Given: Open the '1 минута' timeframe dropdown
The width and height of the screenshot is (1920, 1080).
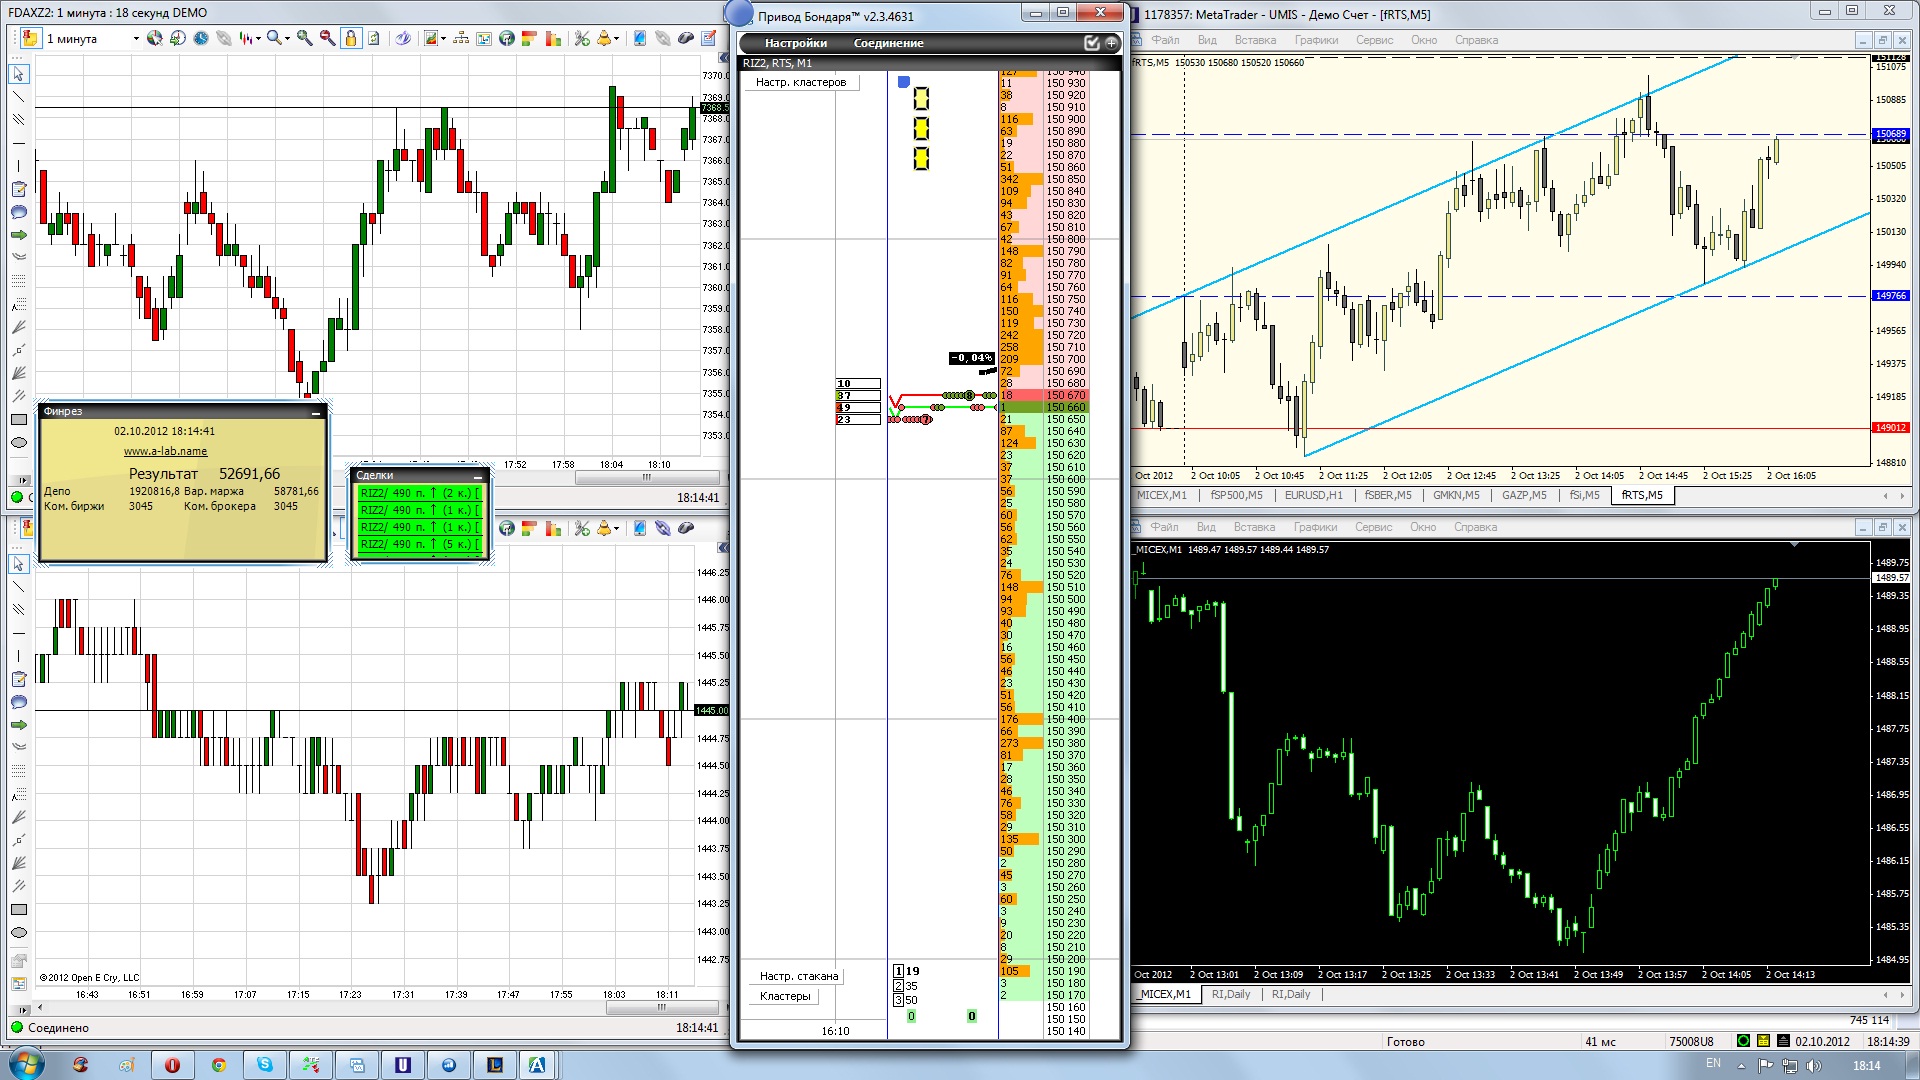Looking at the screenshot, I should coord(136,39).
